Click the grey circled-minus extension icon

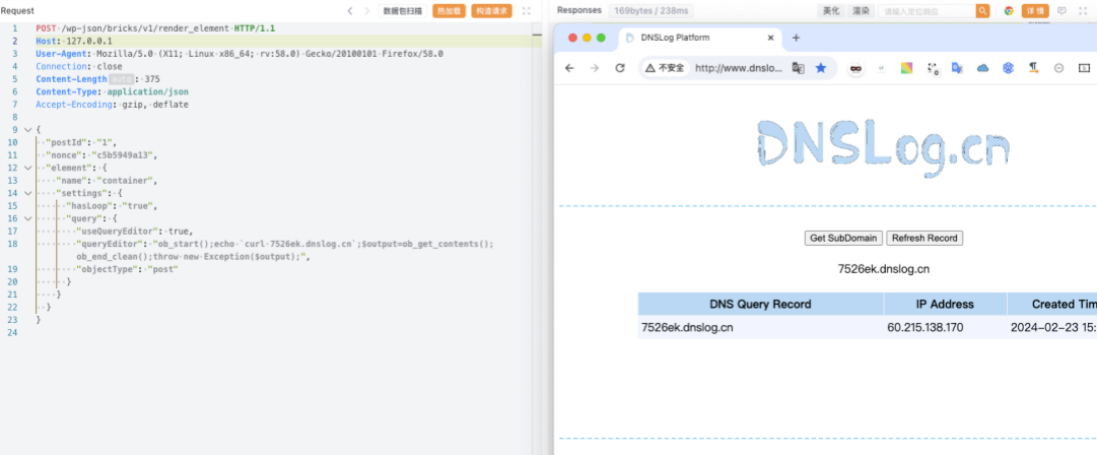(1059, 68)
